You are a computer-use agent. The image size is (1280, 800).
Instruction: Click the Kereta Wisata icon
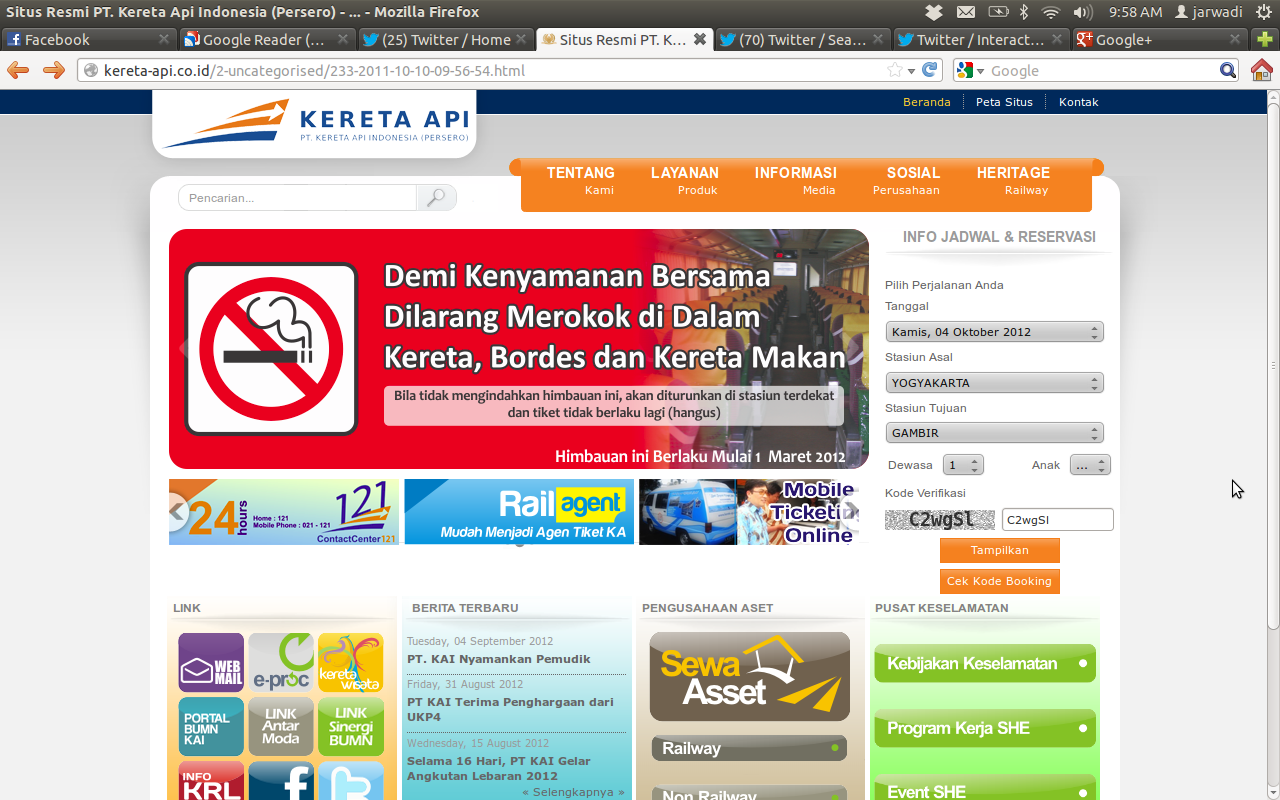[350, 662]
